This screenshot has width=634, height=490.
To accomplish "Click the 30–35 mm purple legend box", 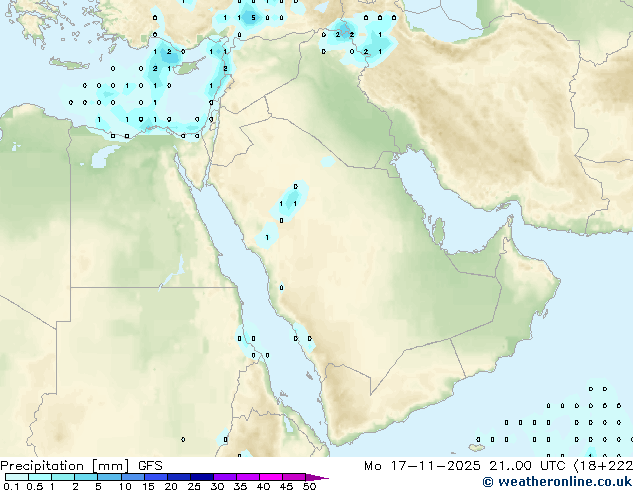I will [225, 477].
